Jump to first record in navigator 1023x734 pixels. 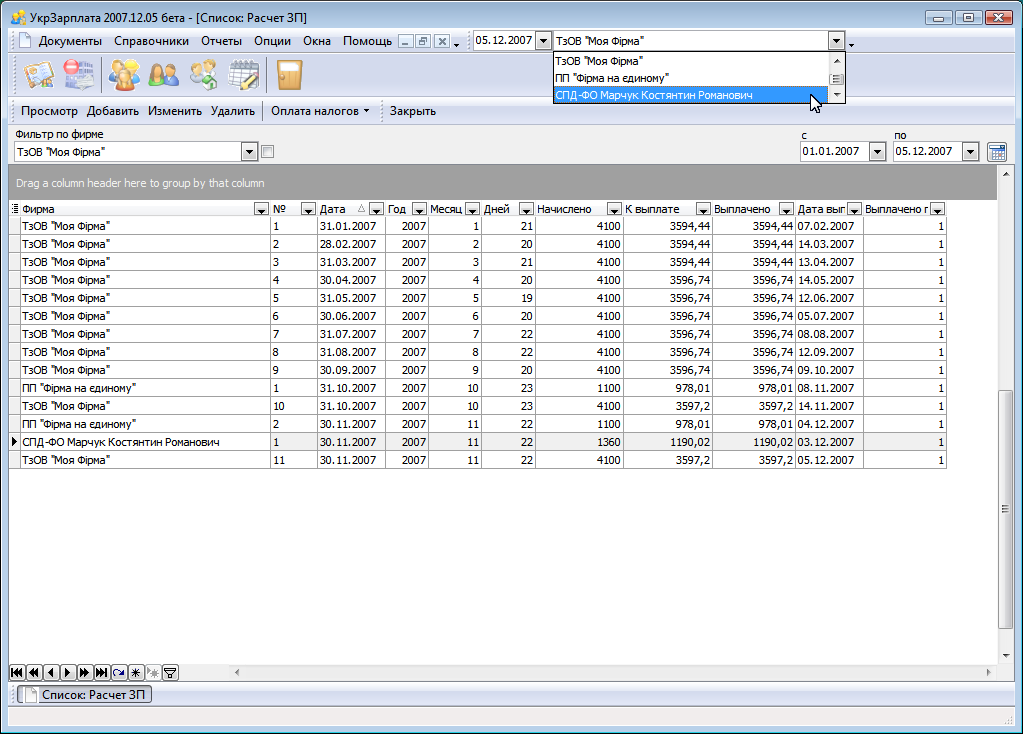click(18, 673)
